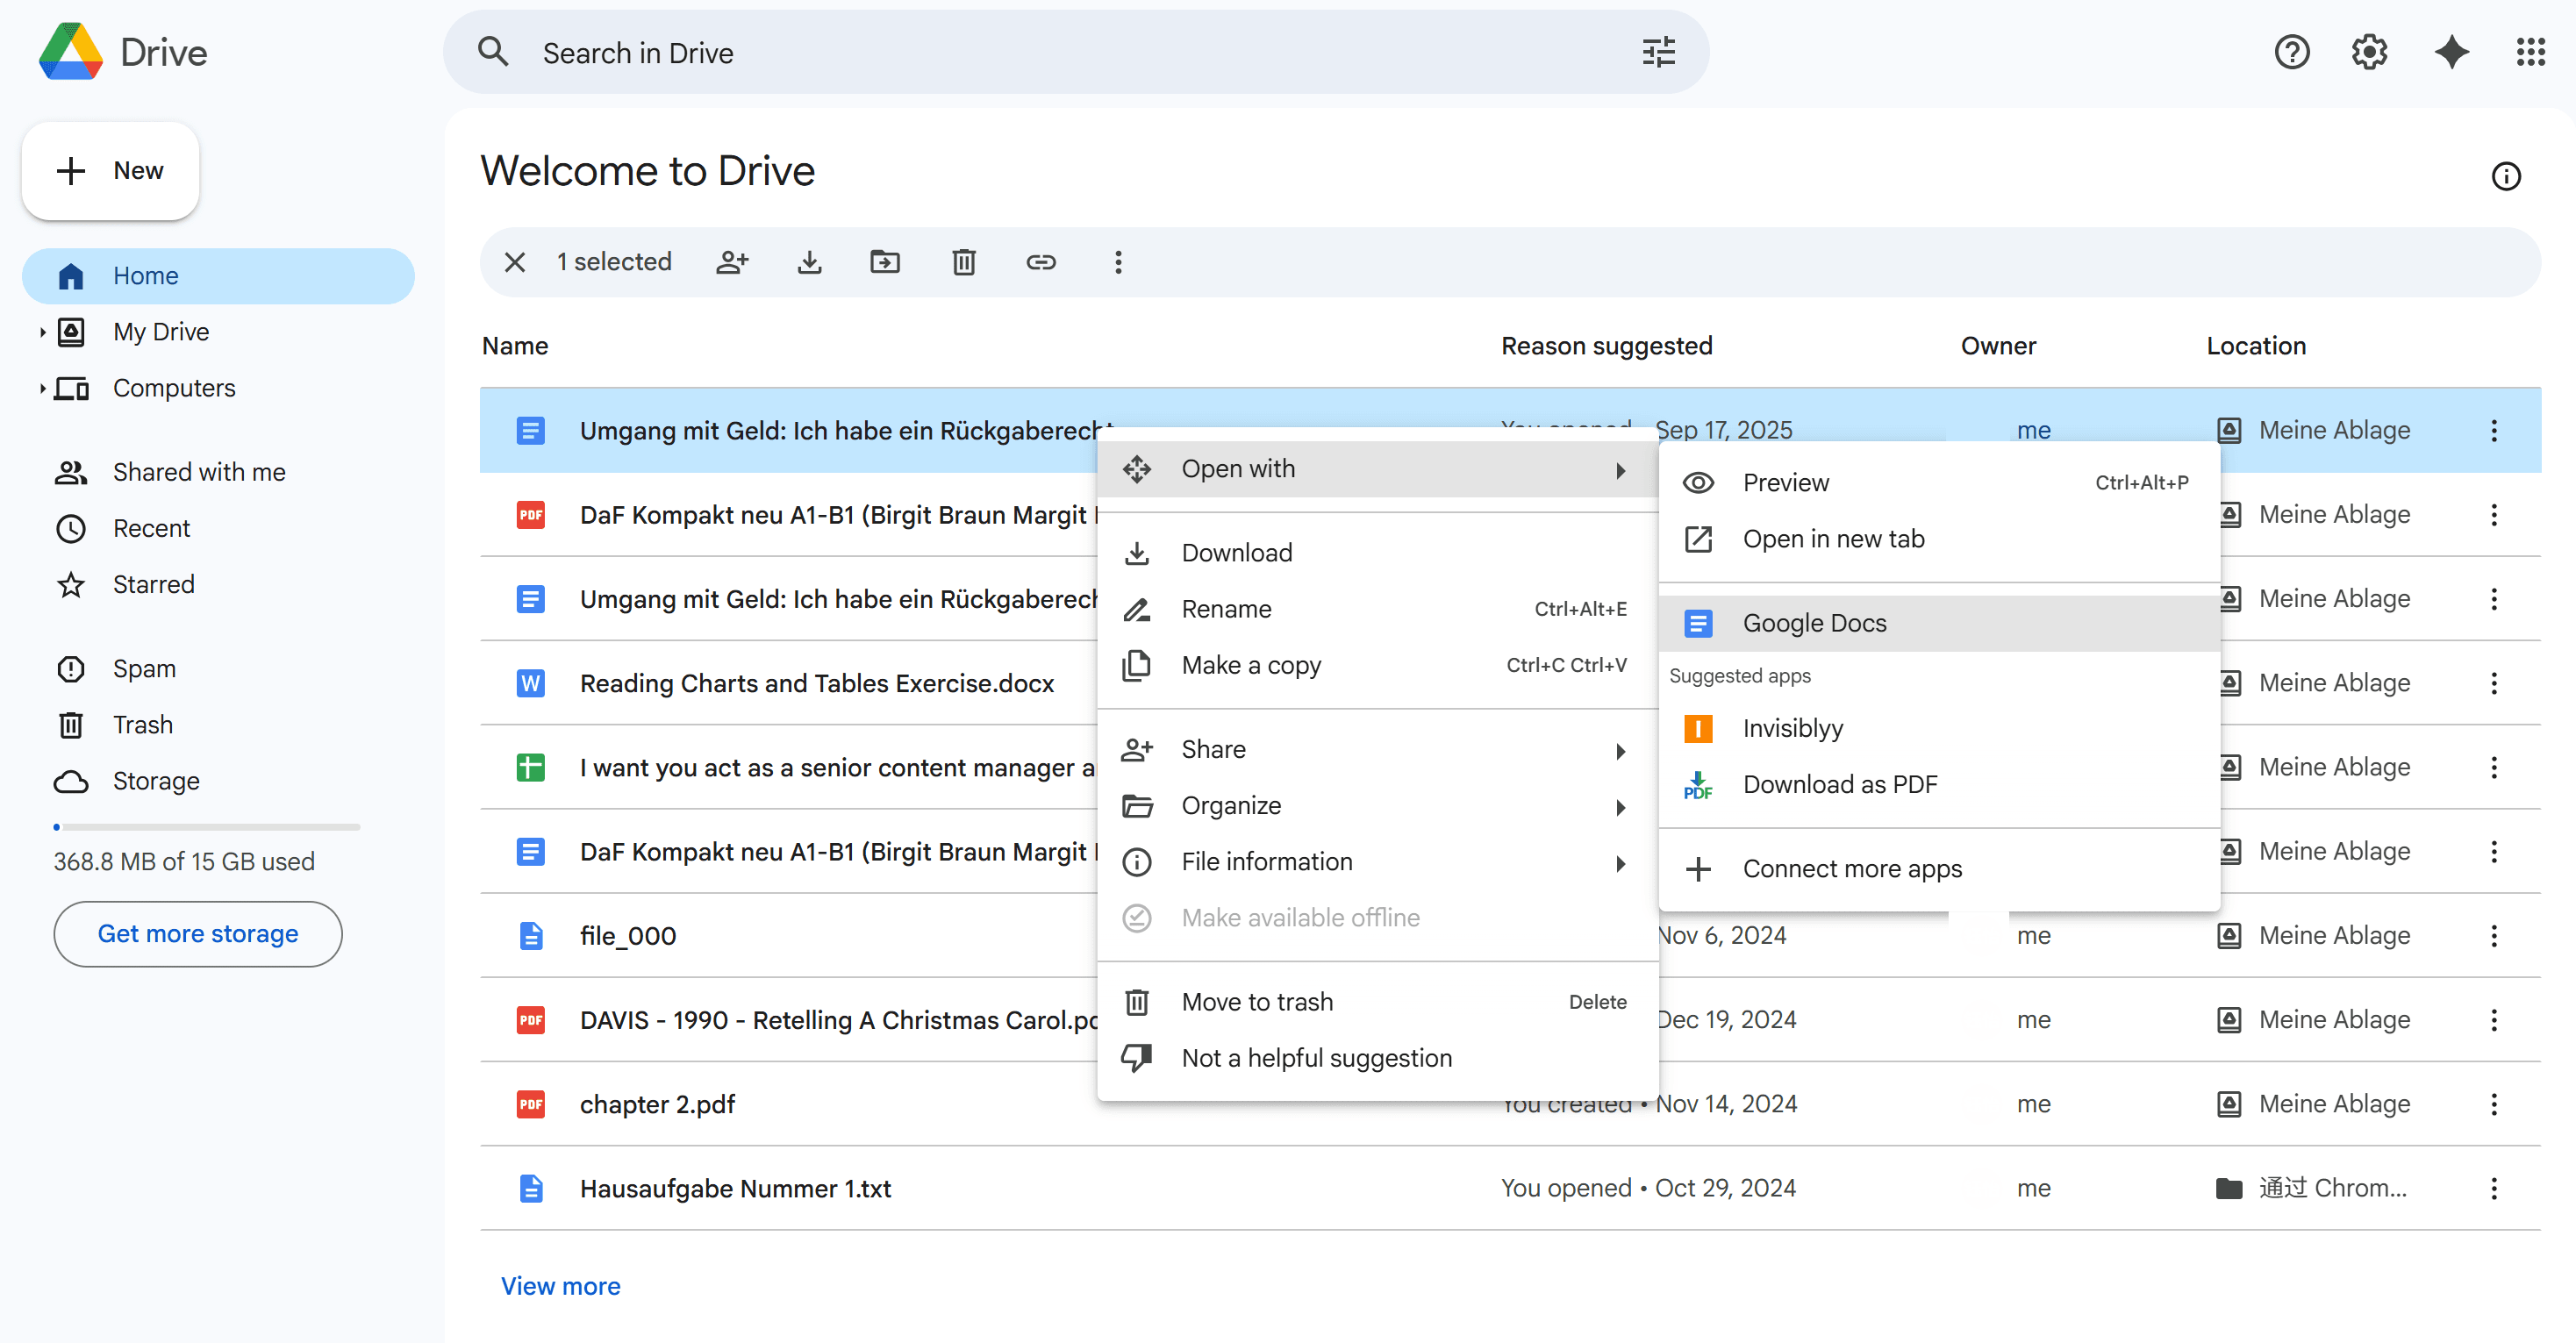Click the download icon in selection toolbar

tap(809, 262)
